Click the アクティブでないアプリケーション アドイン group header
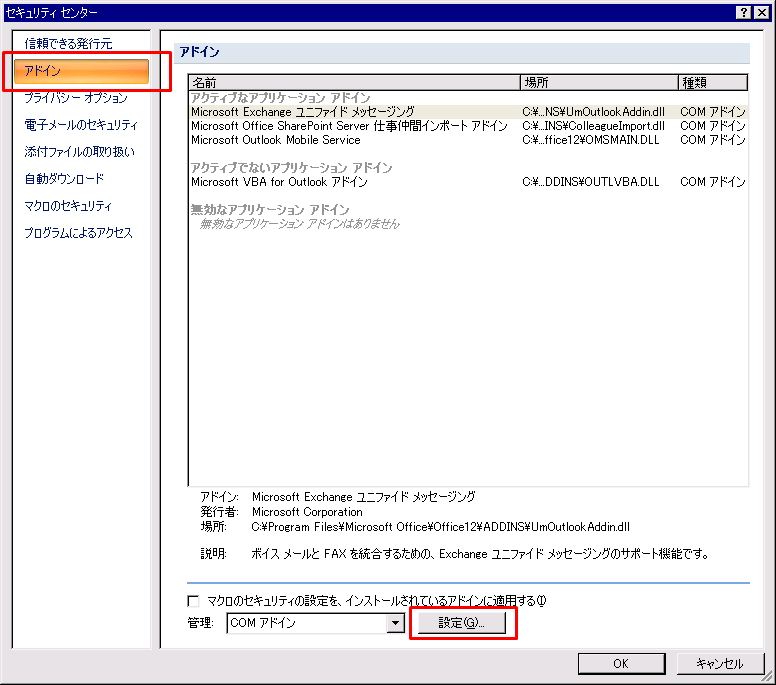The image size is (776, 685). coord(291,168)
